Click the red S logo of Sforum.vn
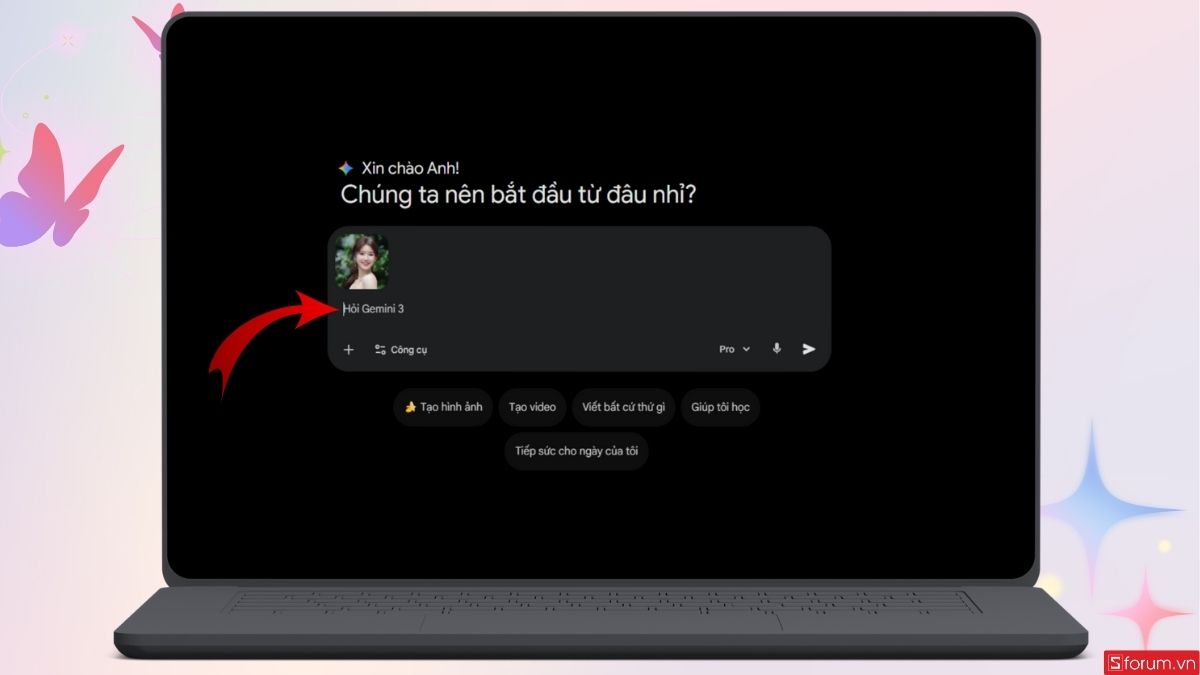 click(x=1116, y=662)
